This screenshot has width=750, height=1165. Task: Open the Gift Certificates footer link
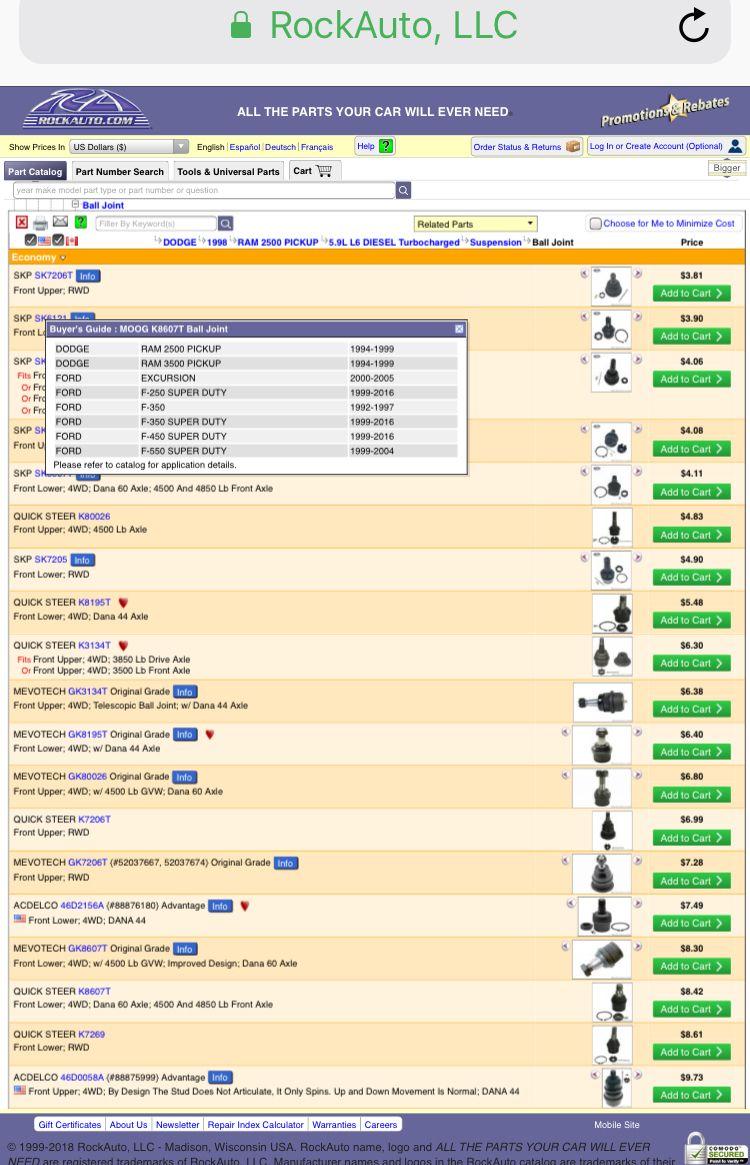(69, 1125)
